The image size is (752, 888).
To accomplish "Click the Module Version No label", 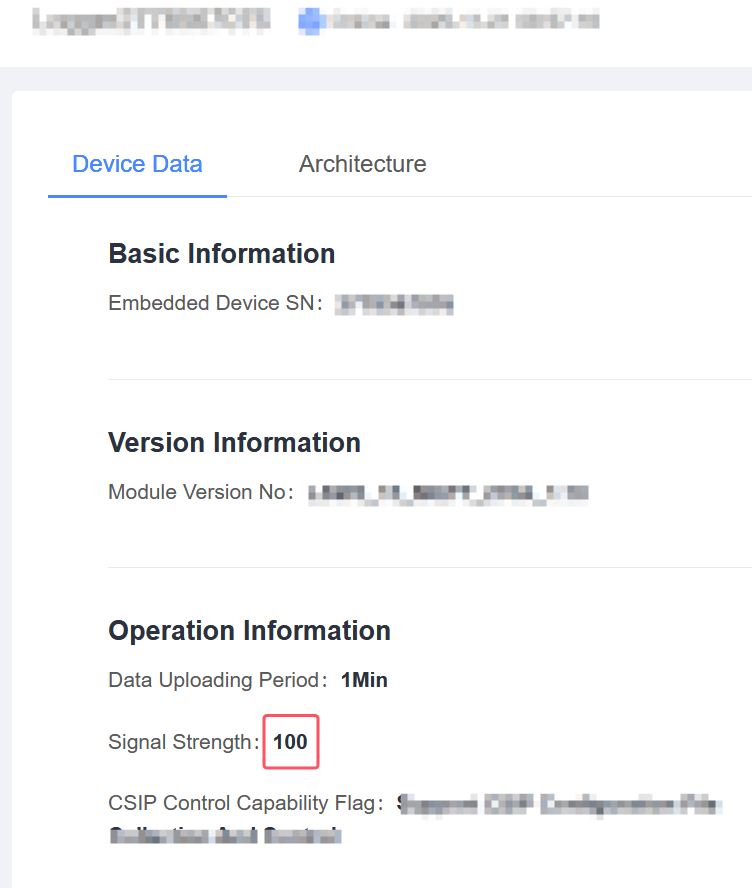I will (196, 492).
